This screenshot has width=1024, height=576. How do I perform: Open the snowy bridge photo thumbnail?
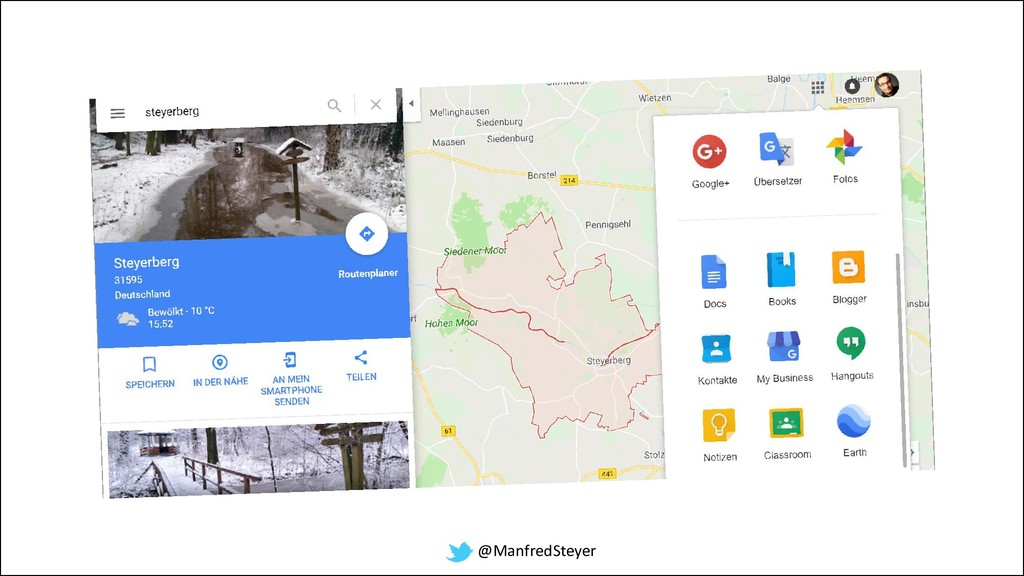point(259,458)
